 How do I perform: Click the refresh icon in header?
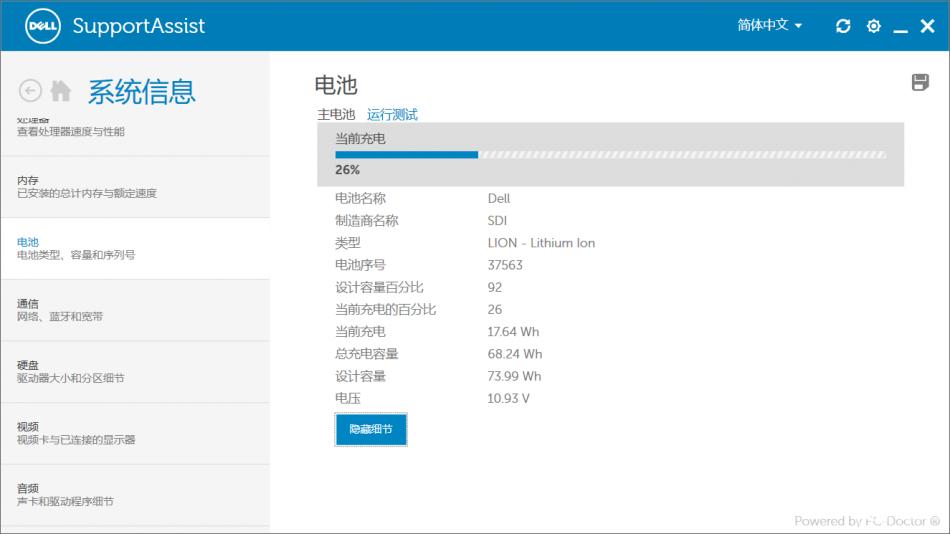pos(843,26)
